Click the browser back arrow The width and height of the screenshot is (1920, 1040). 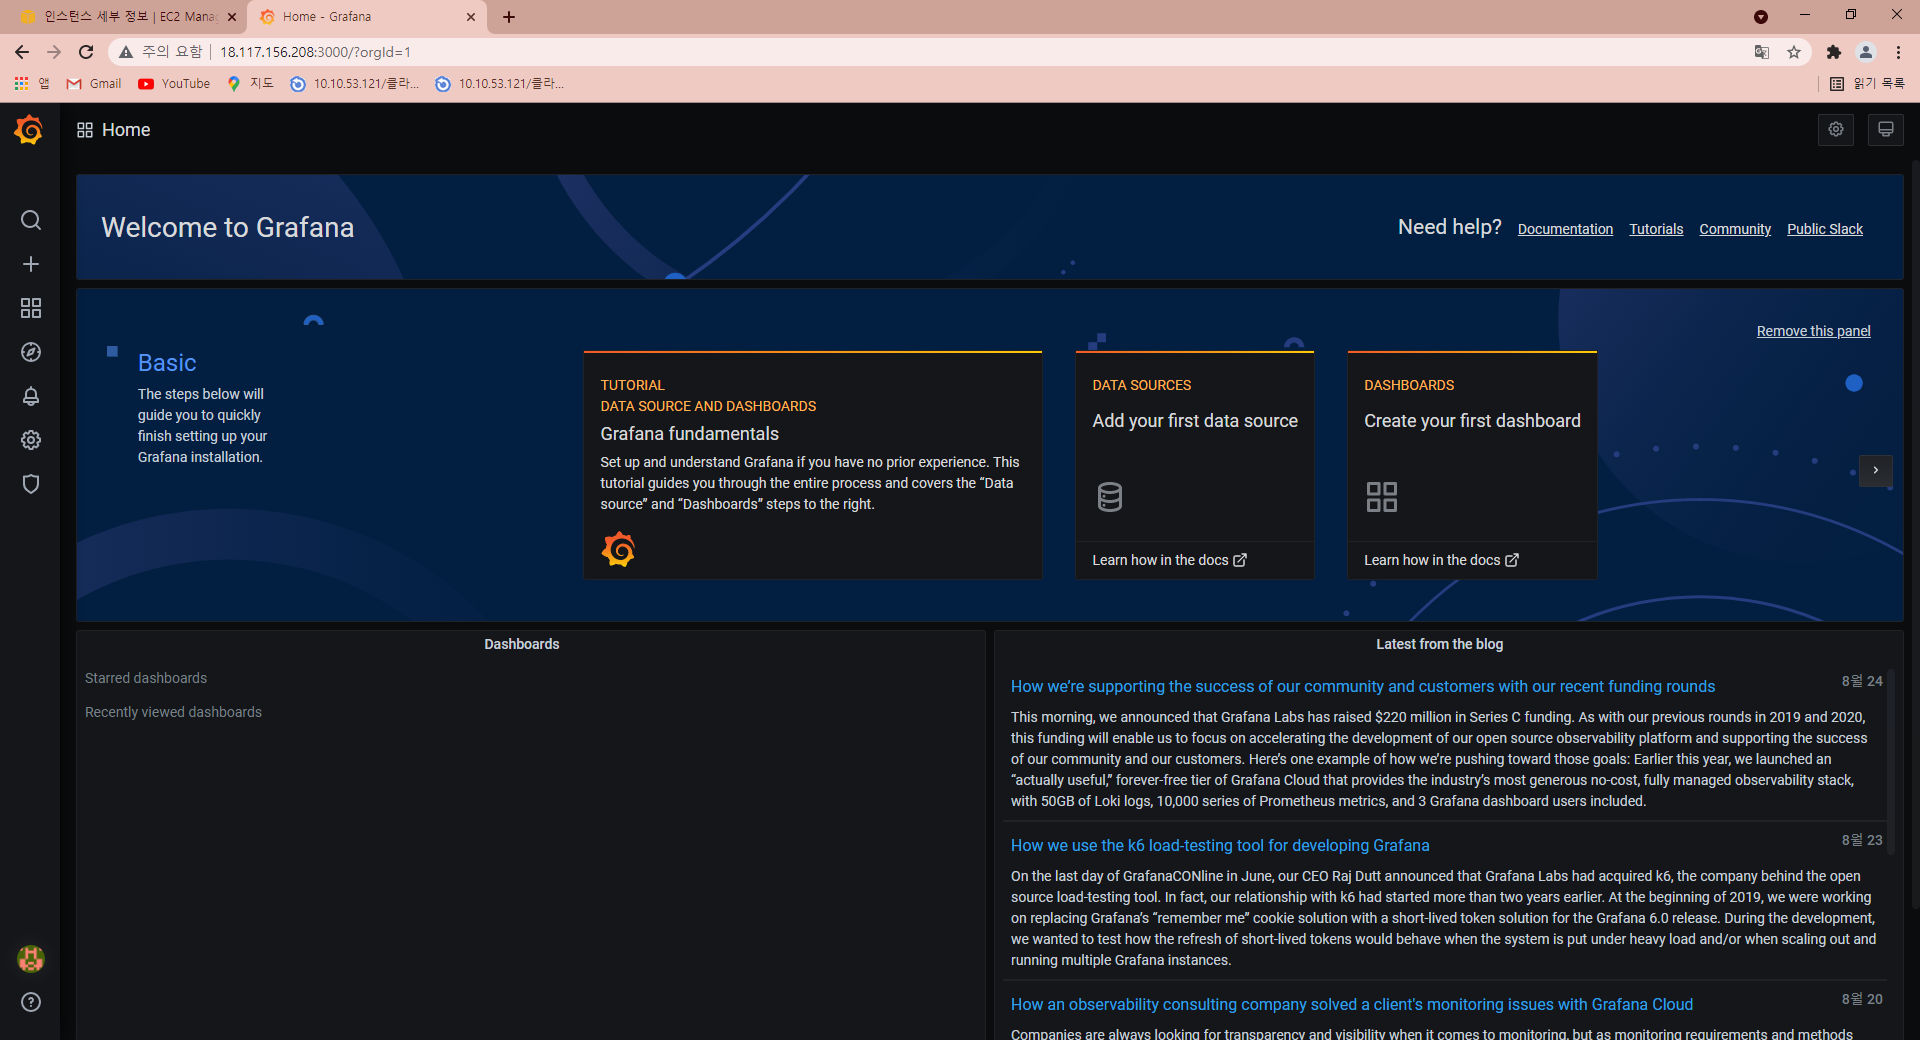(x=22, y=52)
